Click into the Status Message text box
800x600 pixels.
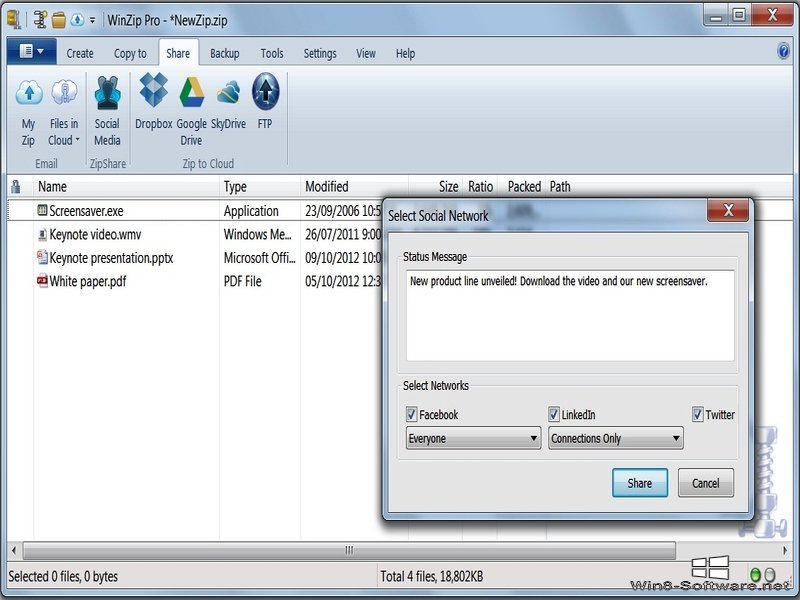click(x=570, y=316)
